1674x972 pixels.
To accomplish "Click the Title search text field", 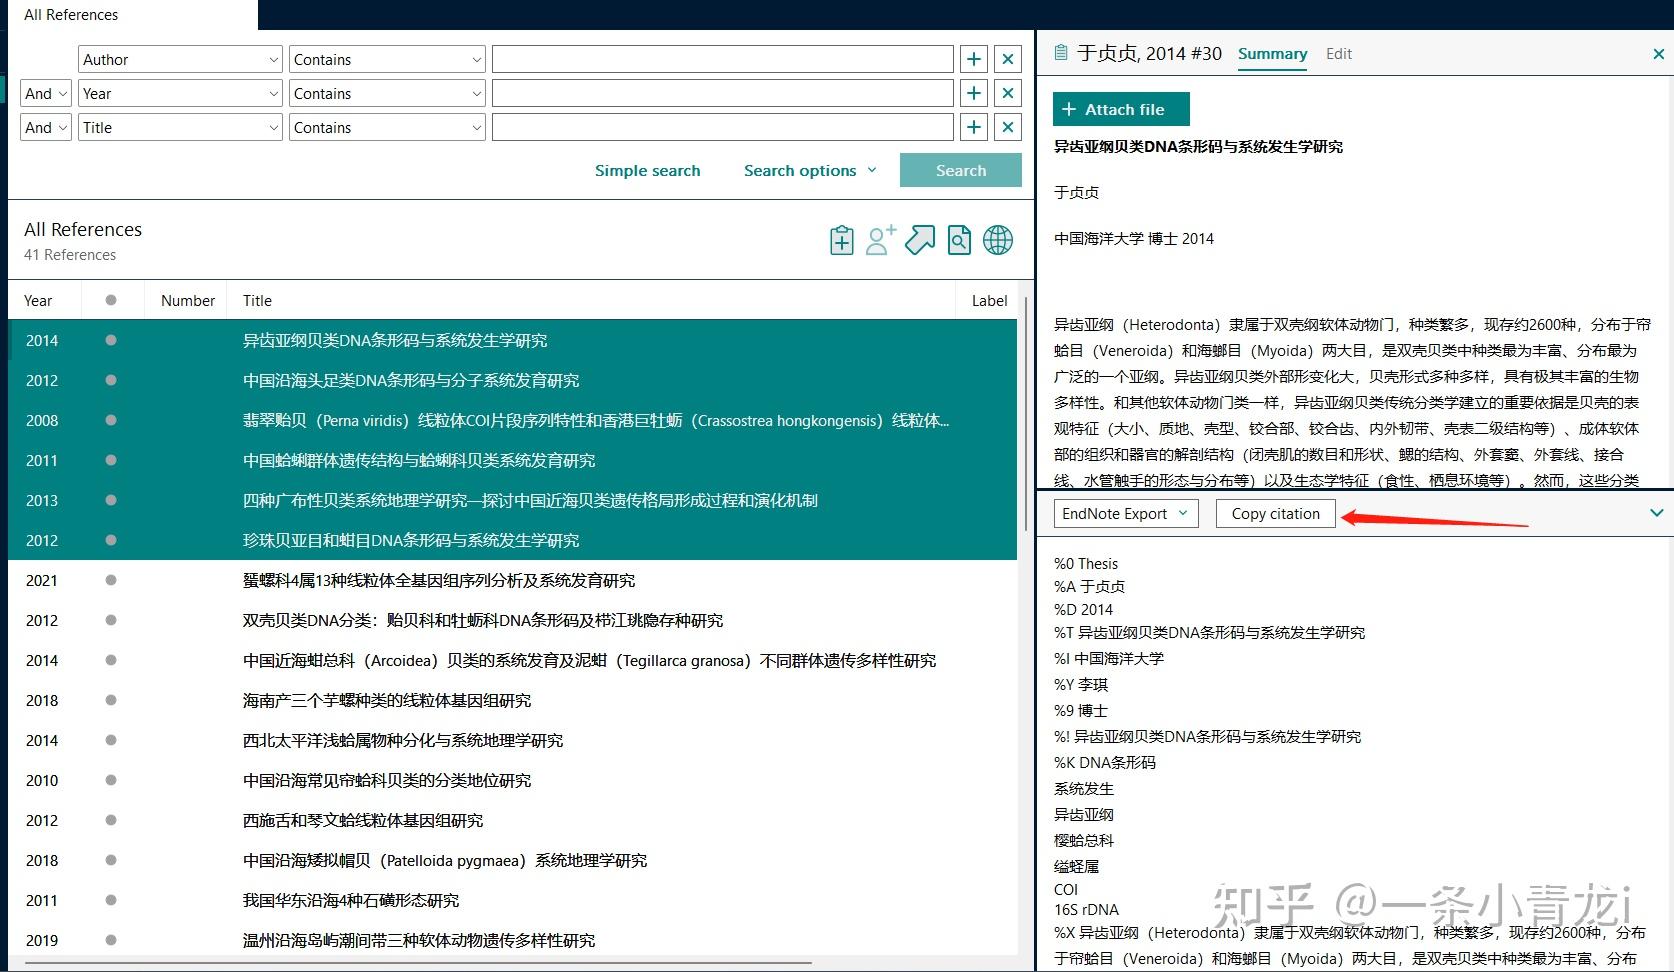I will click(x=723, y=128).
